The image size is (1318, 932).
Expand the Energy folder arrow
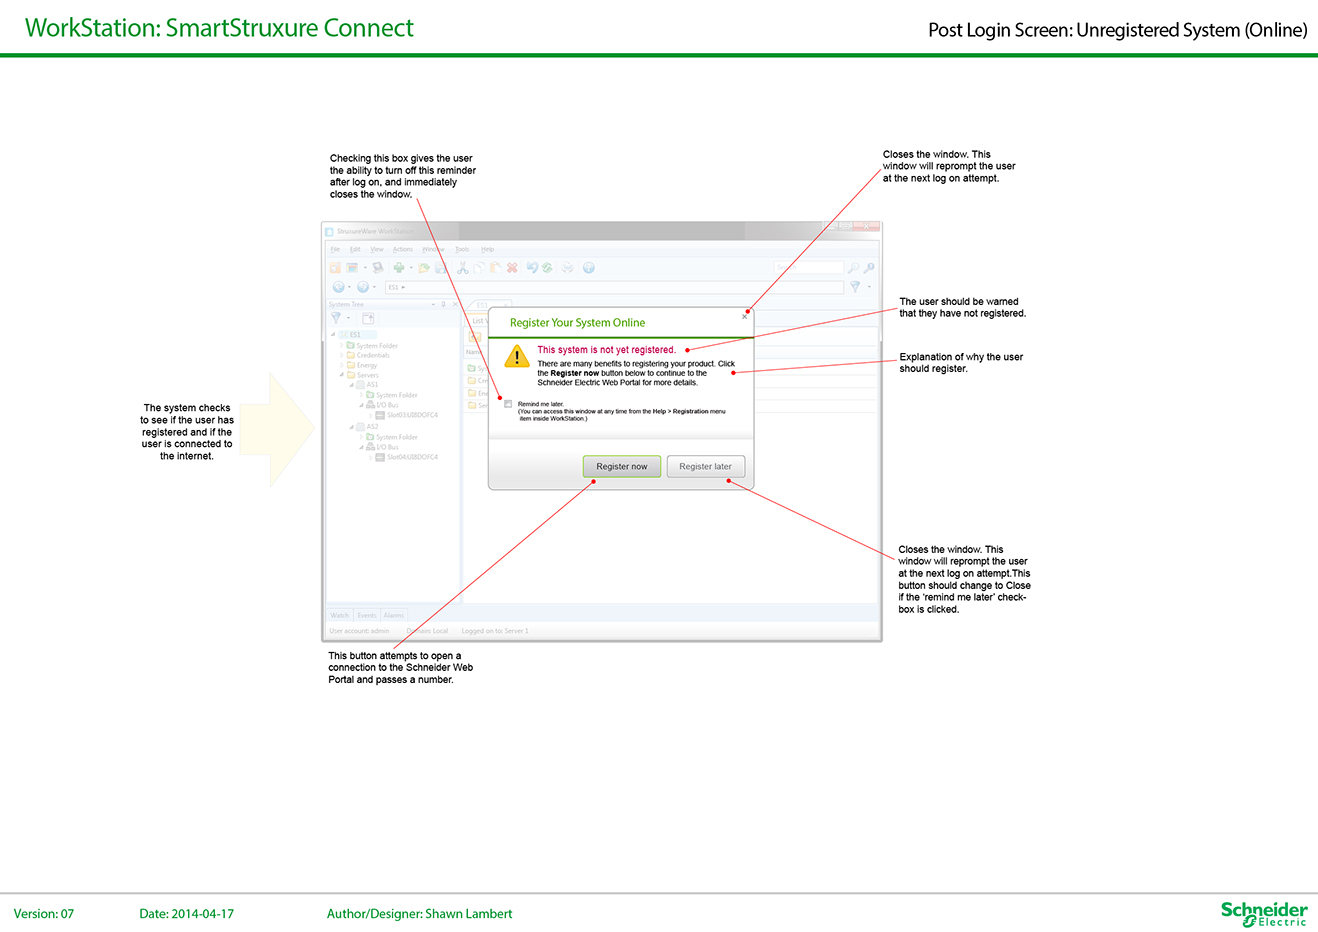point(341,365)
